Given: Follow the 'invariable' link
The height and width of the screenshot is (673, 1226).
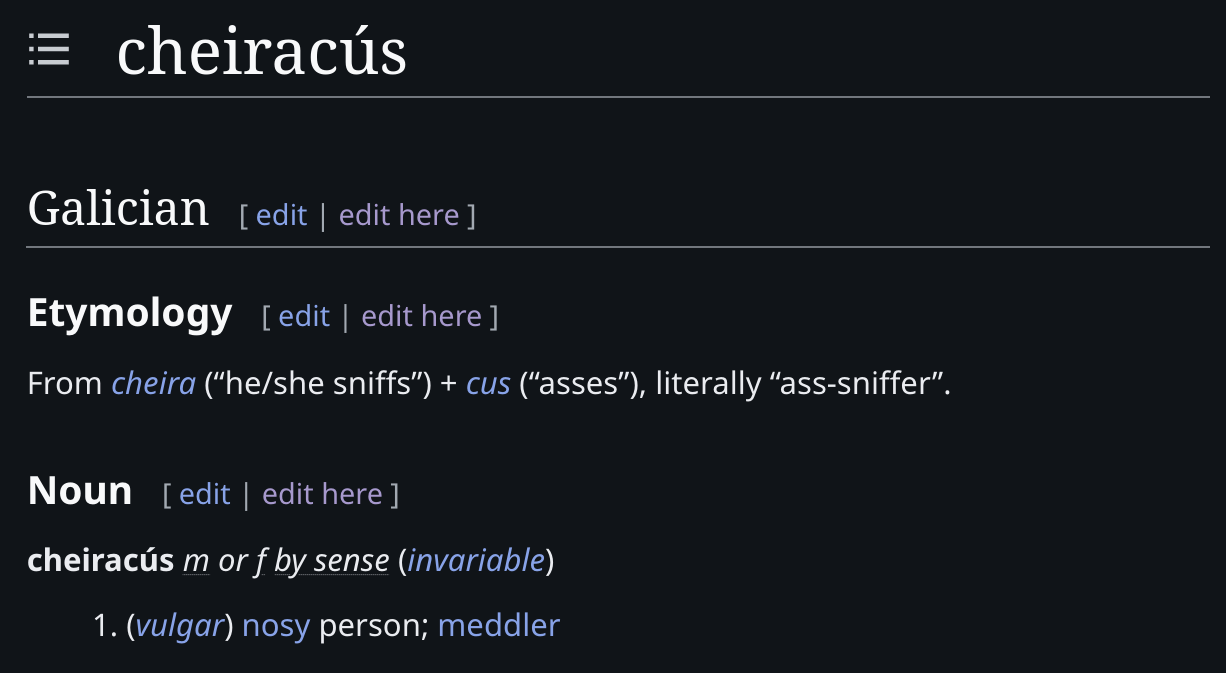Looking at the screenshot, I should [x=476, y=561].
